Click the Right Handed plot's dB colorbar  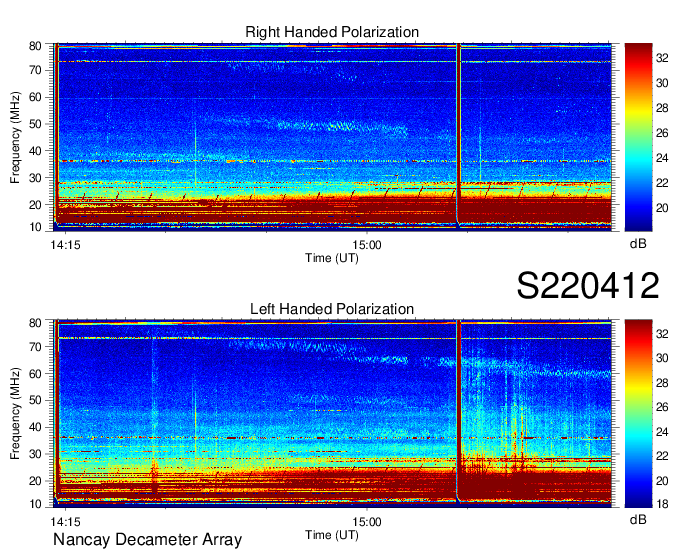(638, 137)
